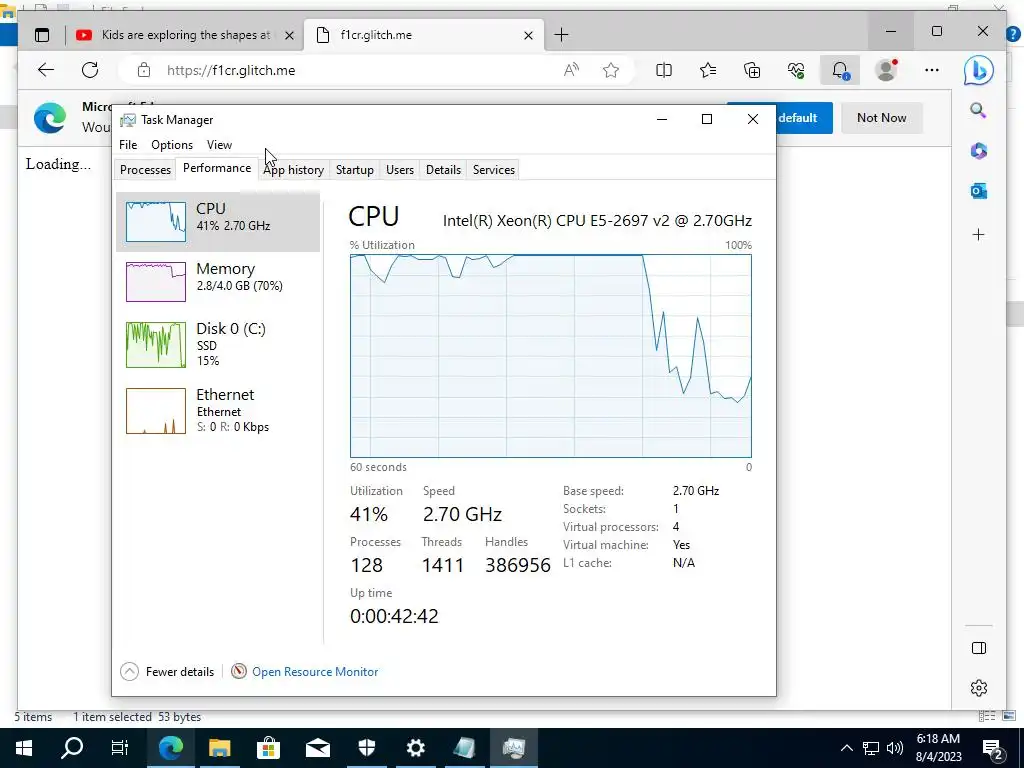
Task: Close the f1cr.glitch.me tab
Action: click(x=528, y=35)
